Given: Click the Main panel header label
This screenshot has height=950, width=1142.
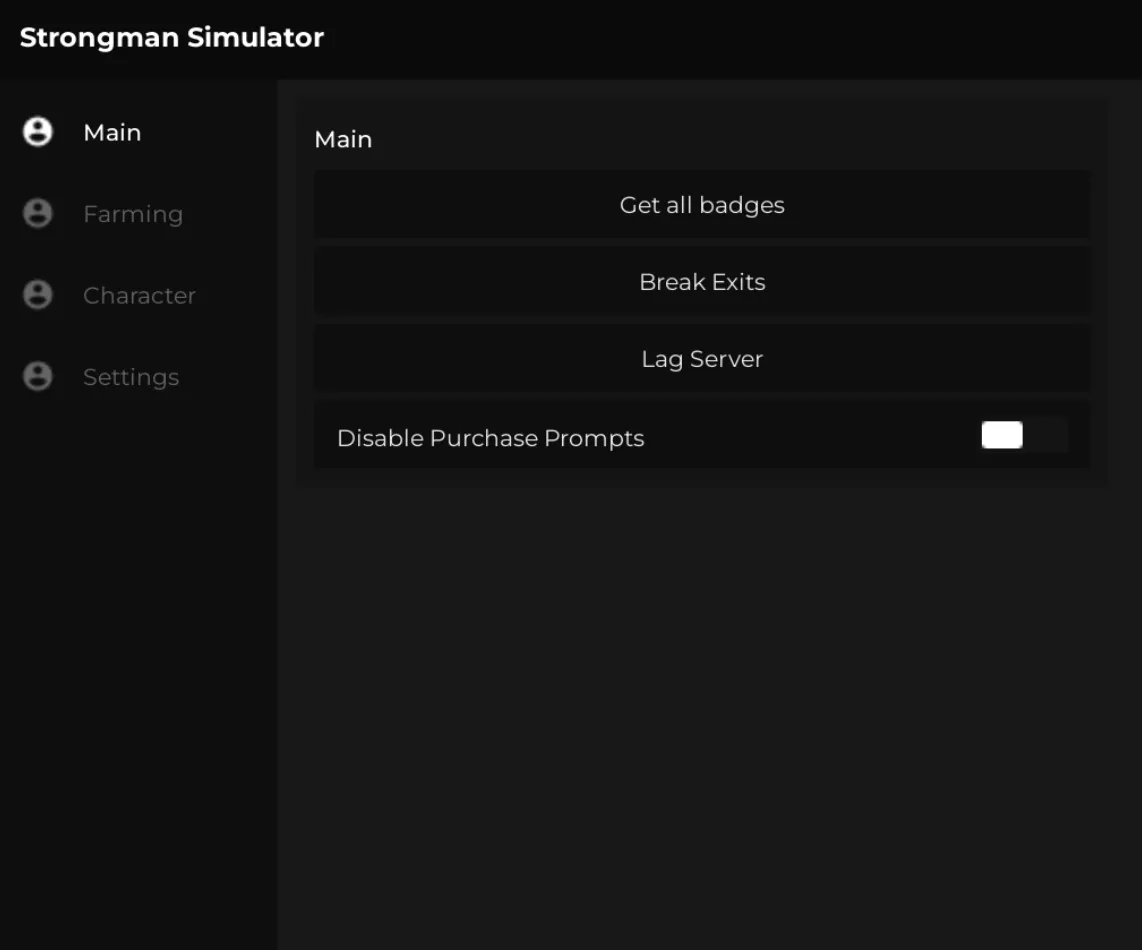Looking at the screenshot, I should pos(343,139).
